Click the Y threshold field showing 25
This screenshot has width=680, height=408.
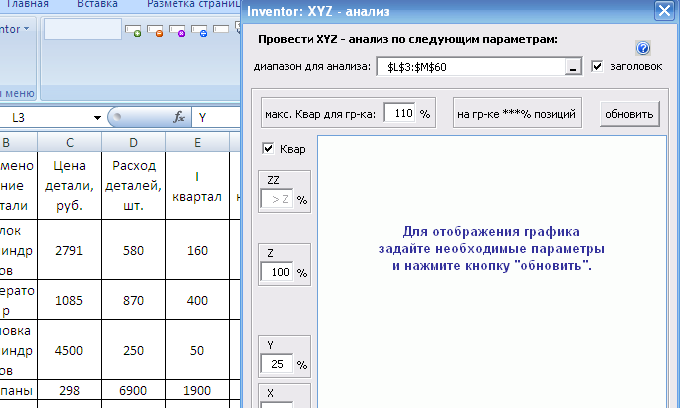pos(277,364)
